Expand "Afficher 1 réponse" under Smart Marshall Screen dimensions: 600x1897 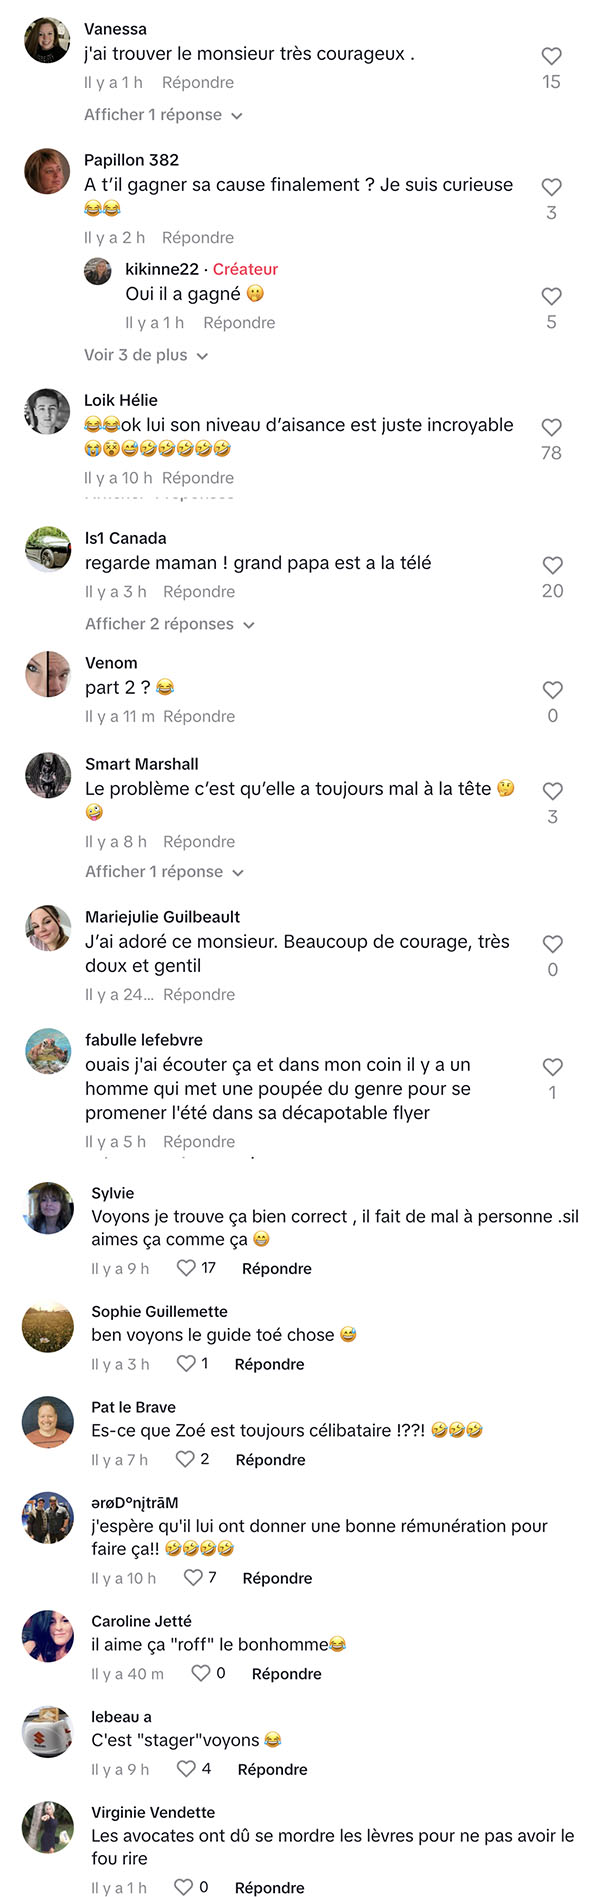coord(164,872)
